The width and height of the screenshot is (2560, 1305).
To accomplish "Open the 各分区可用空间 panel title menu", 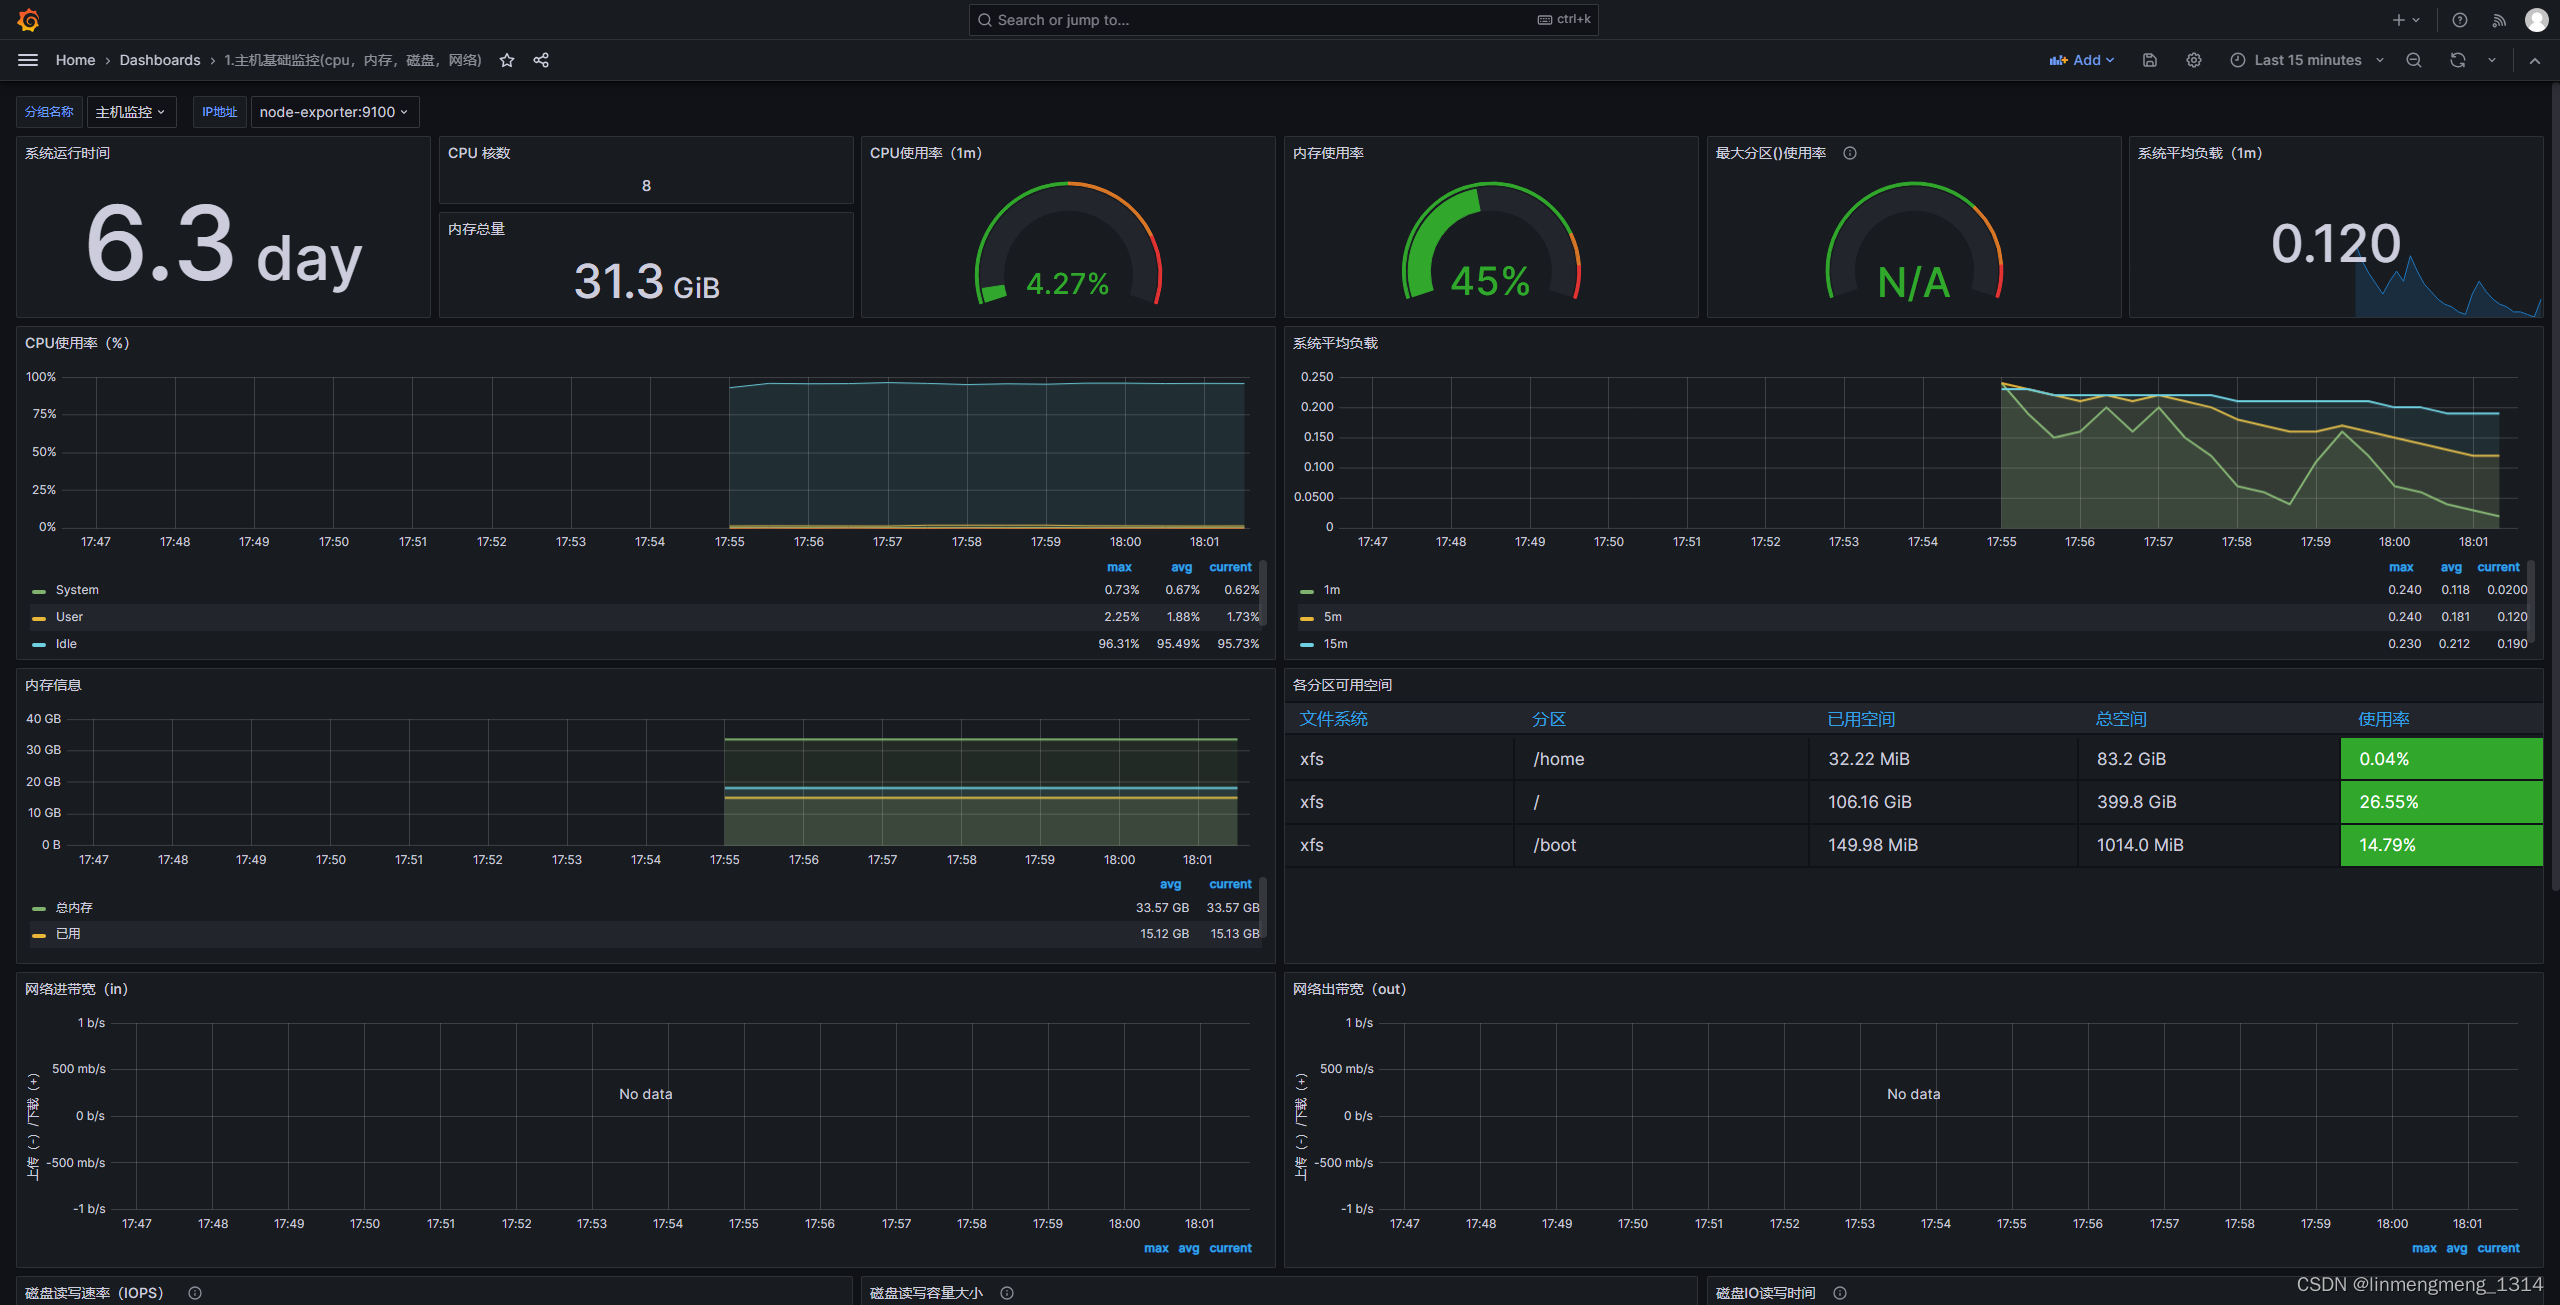I will [x=1342, y=685].
